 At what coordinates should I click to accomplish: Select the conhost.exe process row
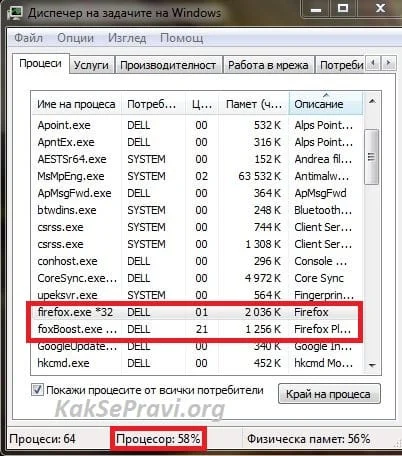tap(197, 261)
